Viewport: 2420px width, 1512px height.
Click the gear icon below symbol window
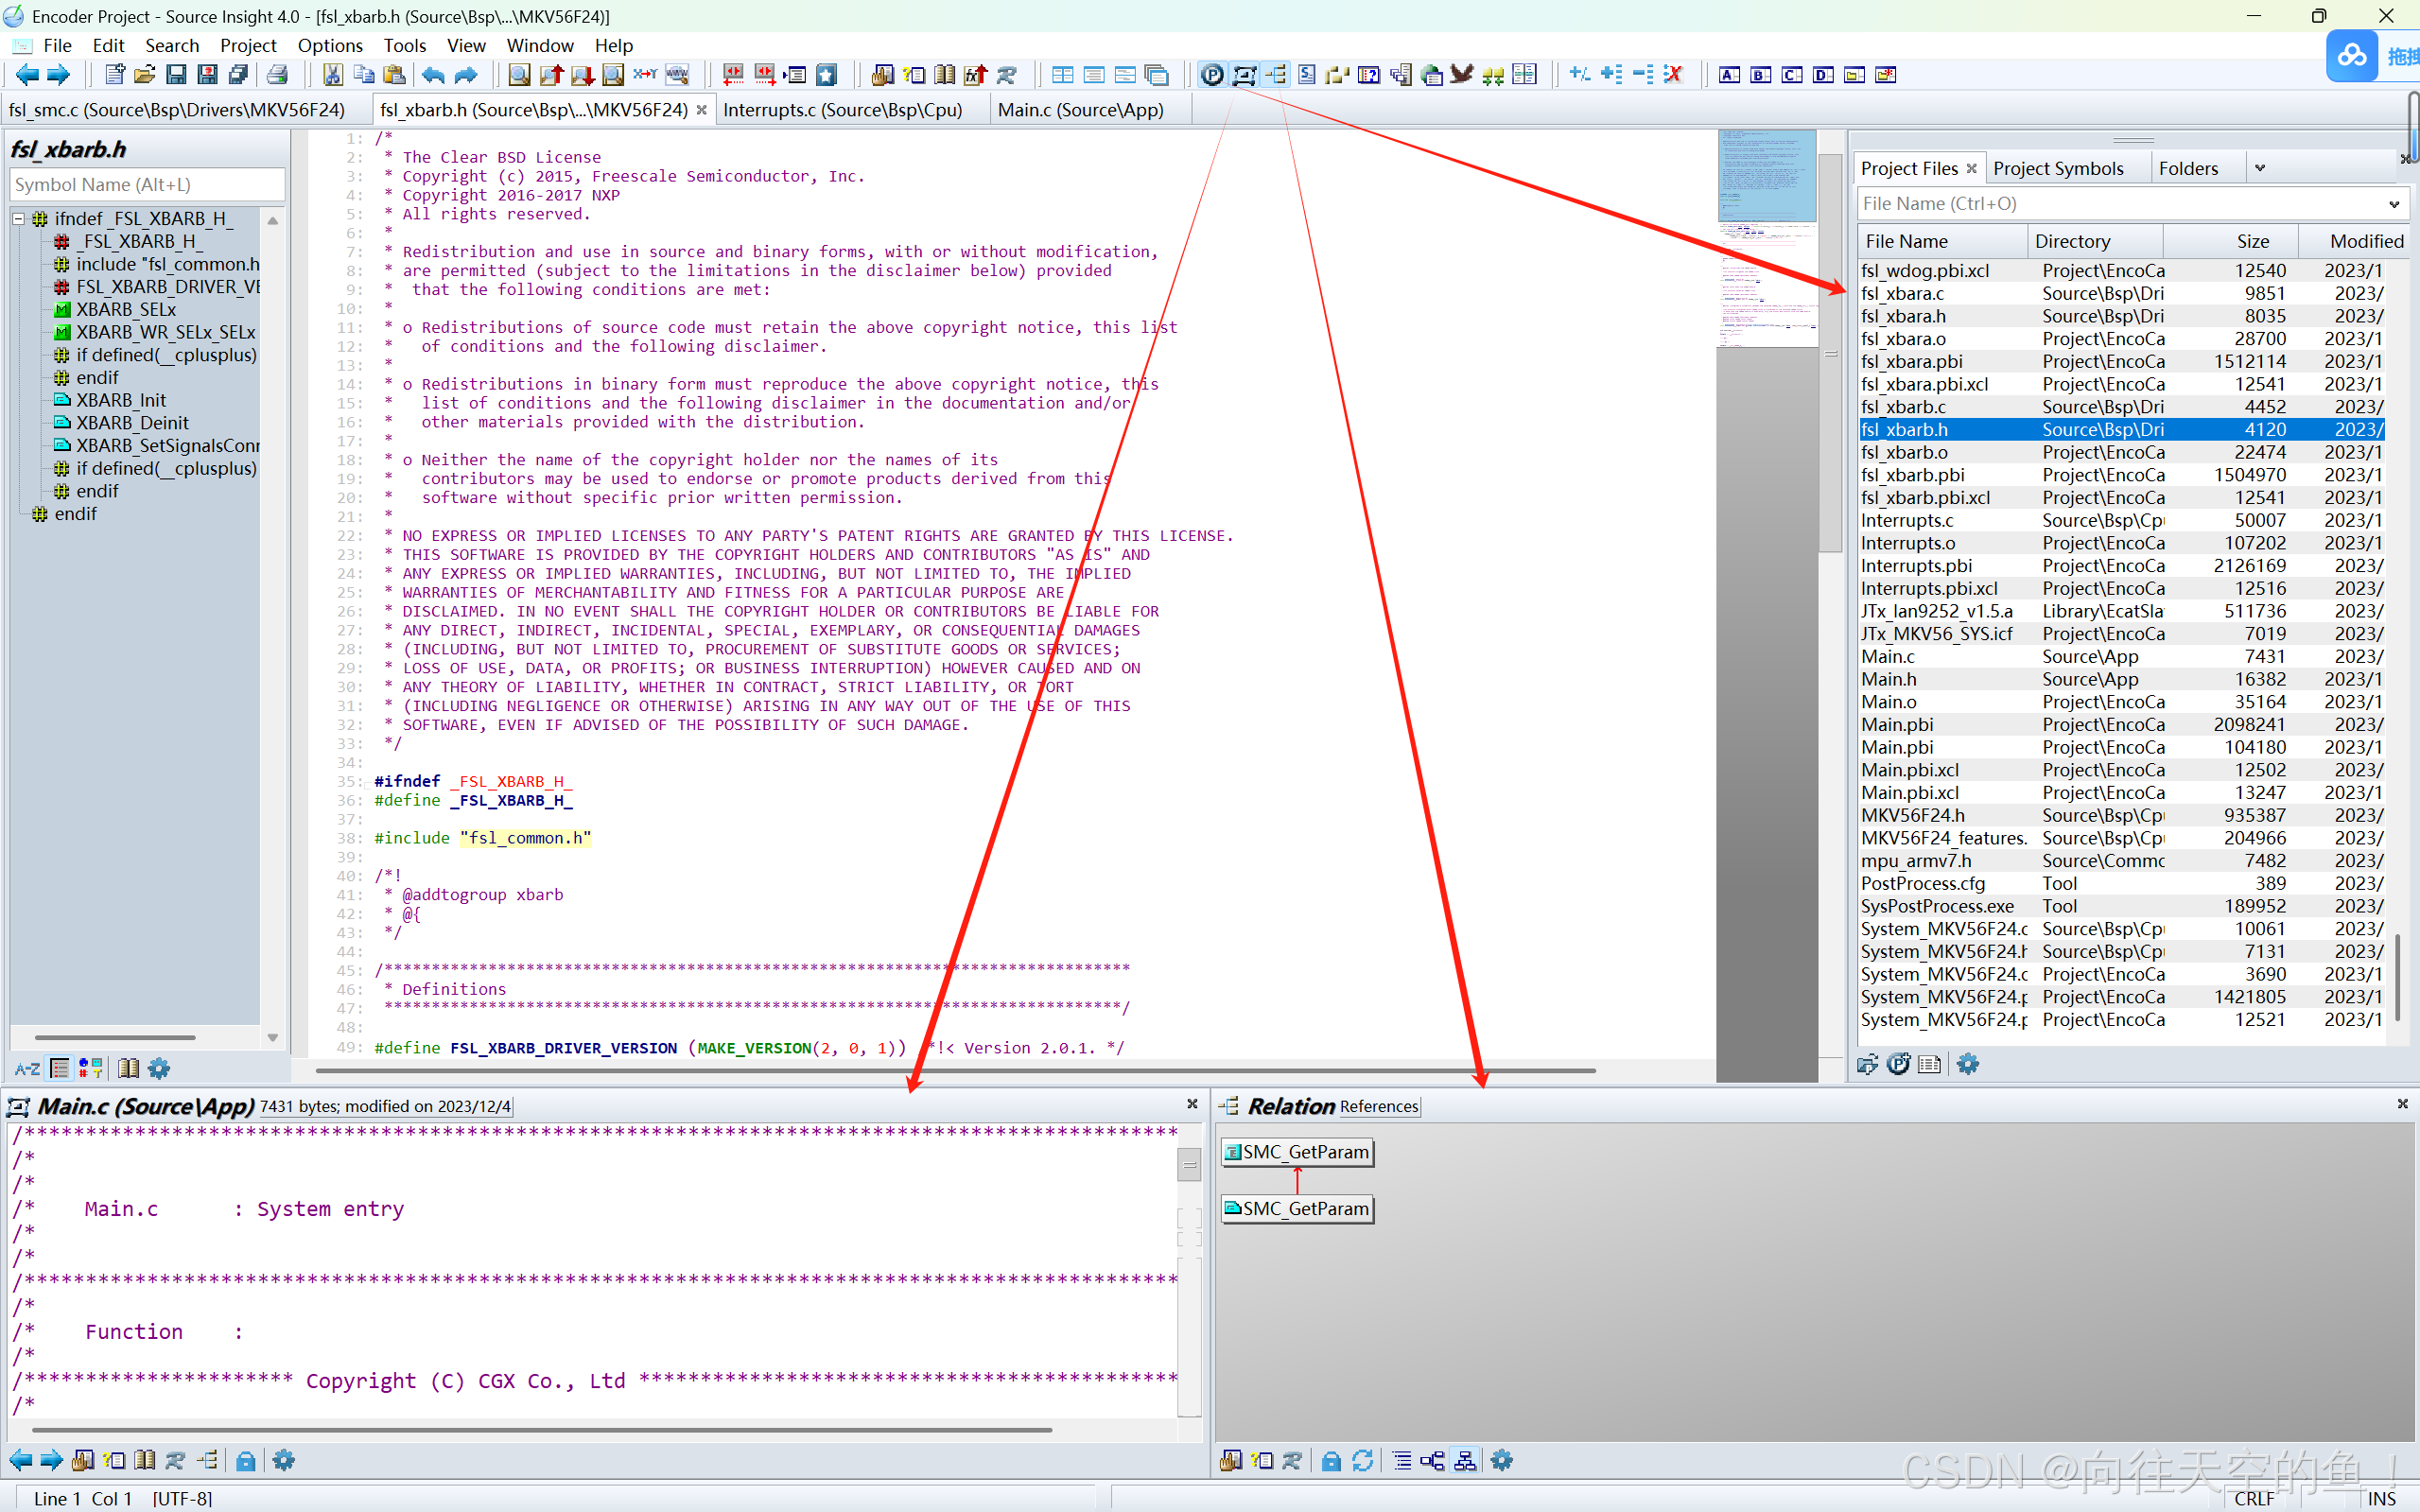(159, 1068)
